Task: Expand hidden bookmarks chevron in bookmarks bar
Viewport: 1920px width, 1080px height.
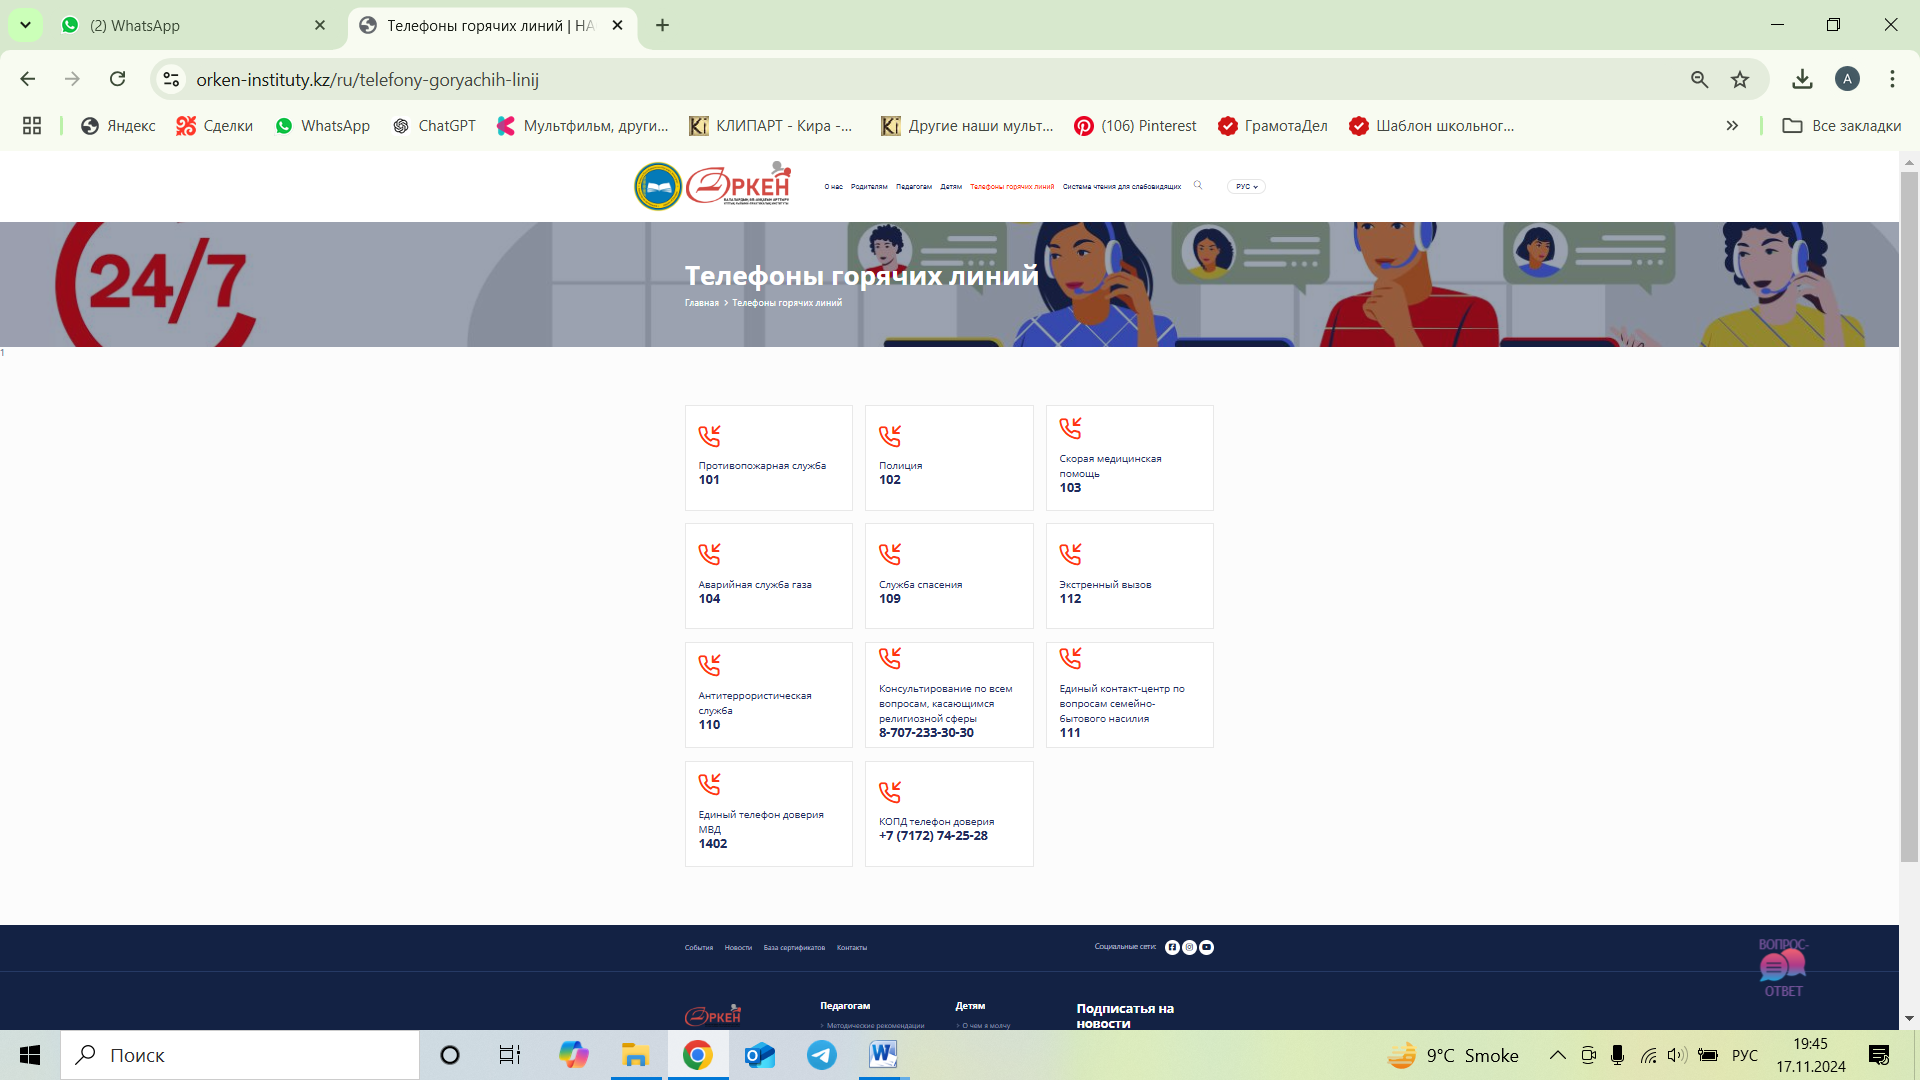Action: coord(1732,126)
